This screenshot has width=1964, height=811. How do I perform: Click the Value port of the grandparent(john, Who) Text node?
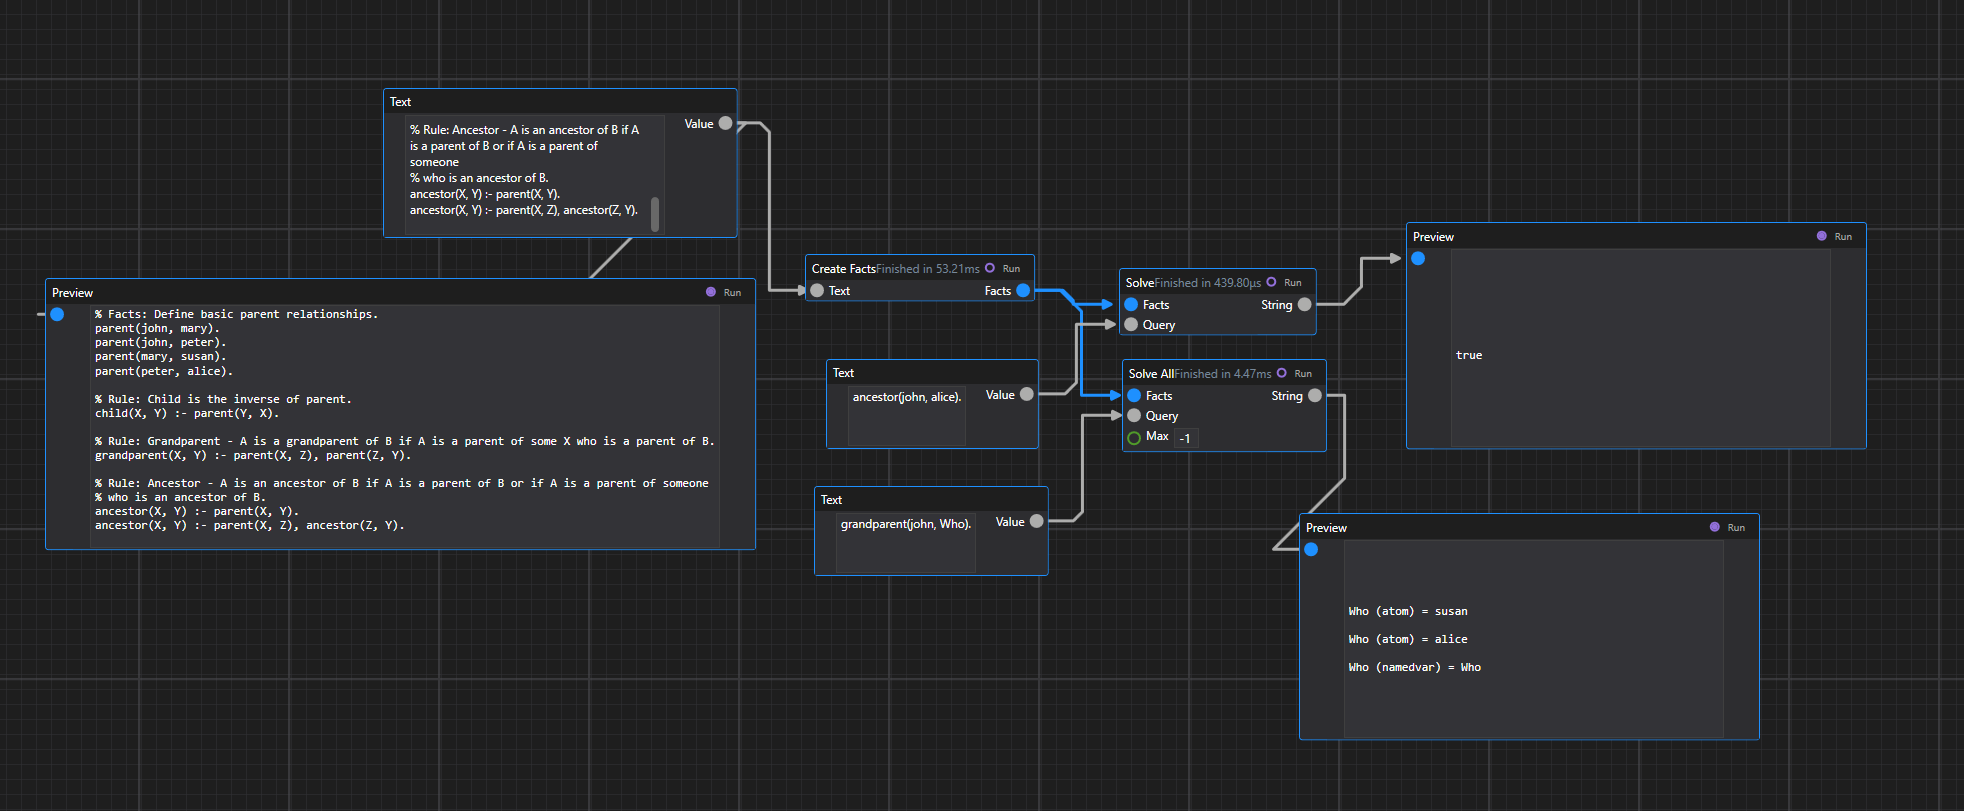click(x=1037, y=522)
